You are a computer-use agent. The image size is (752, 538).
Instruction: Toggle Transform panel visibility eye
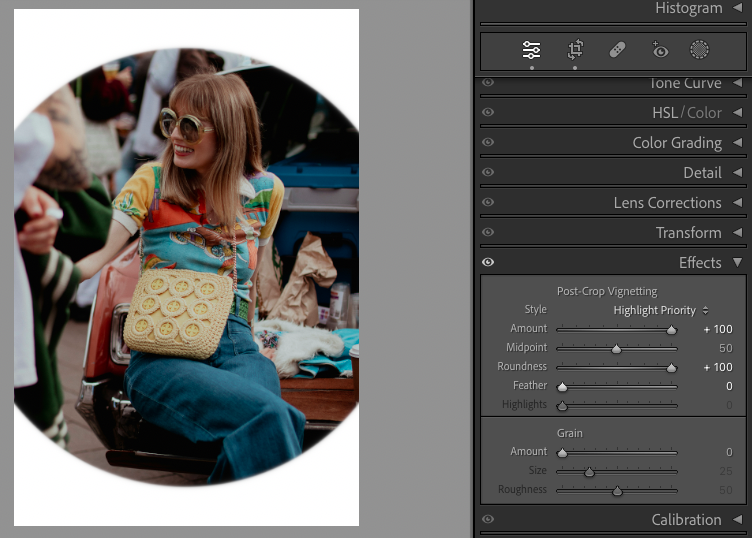click(488, 232)
